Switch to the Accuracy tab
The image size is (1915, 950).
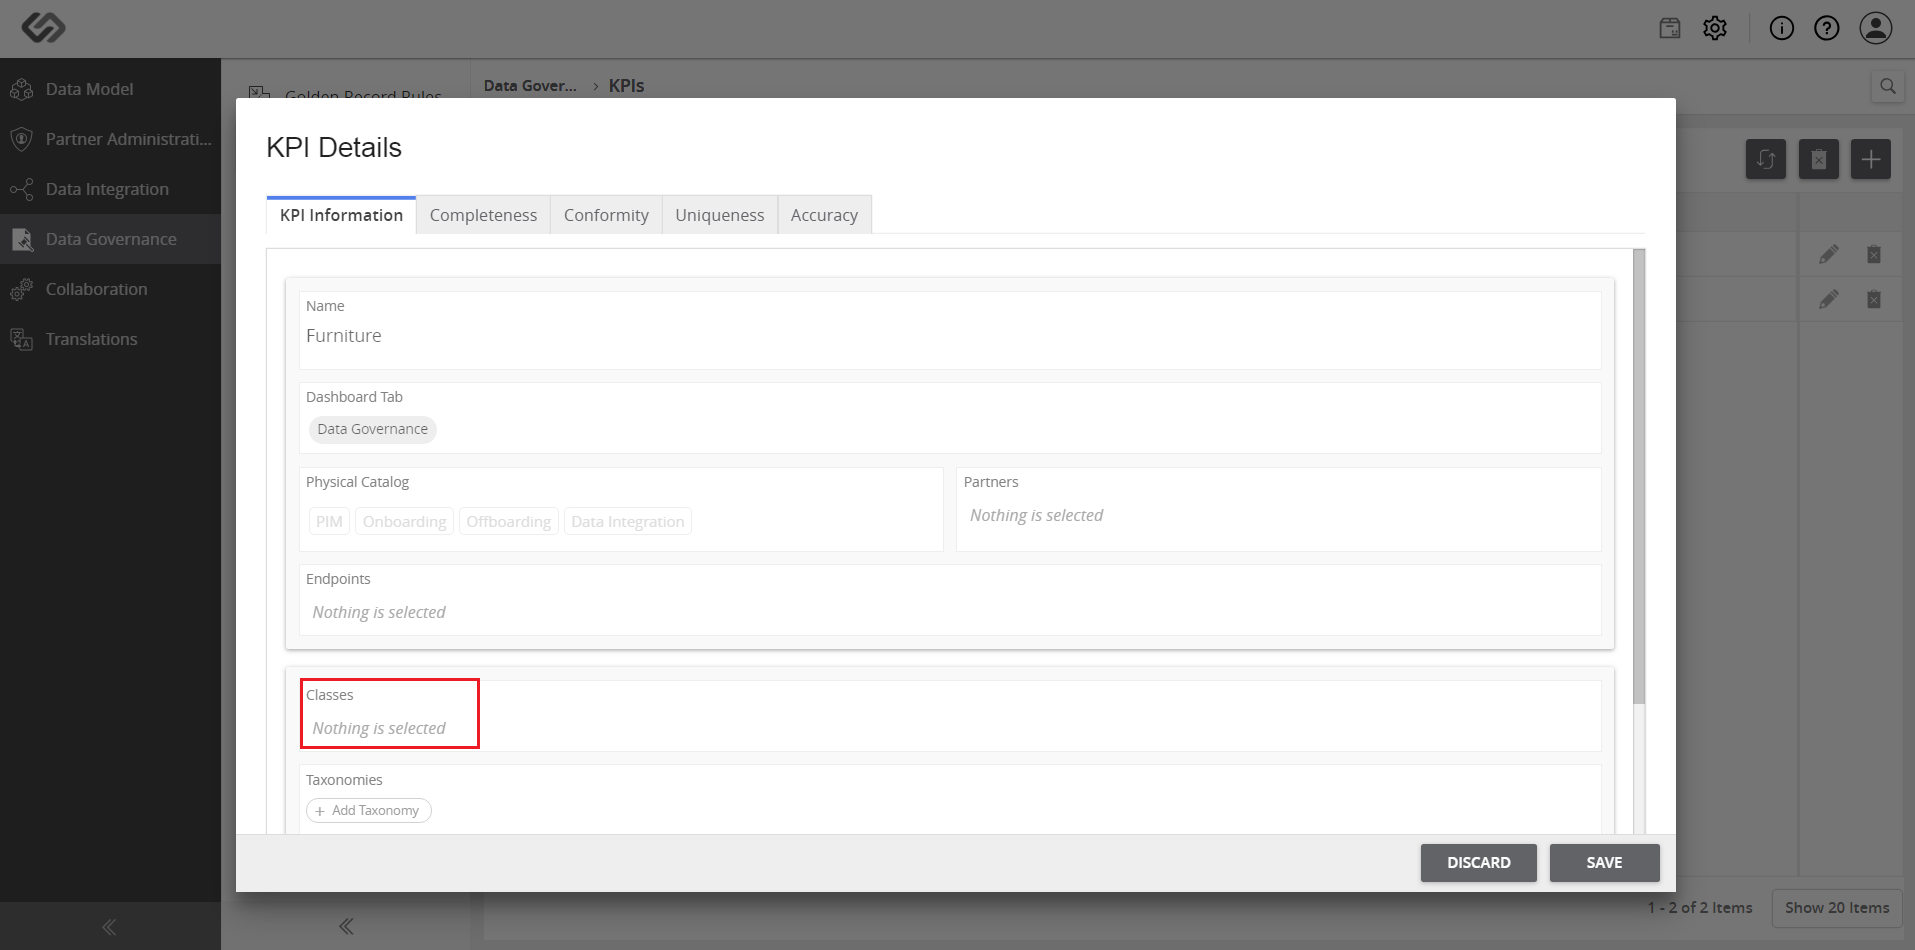click(x=824, y=215)
